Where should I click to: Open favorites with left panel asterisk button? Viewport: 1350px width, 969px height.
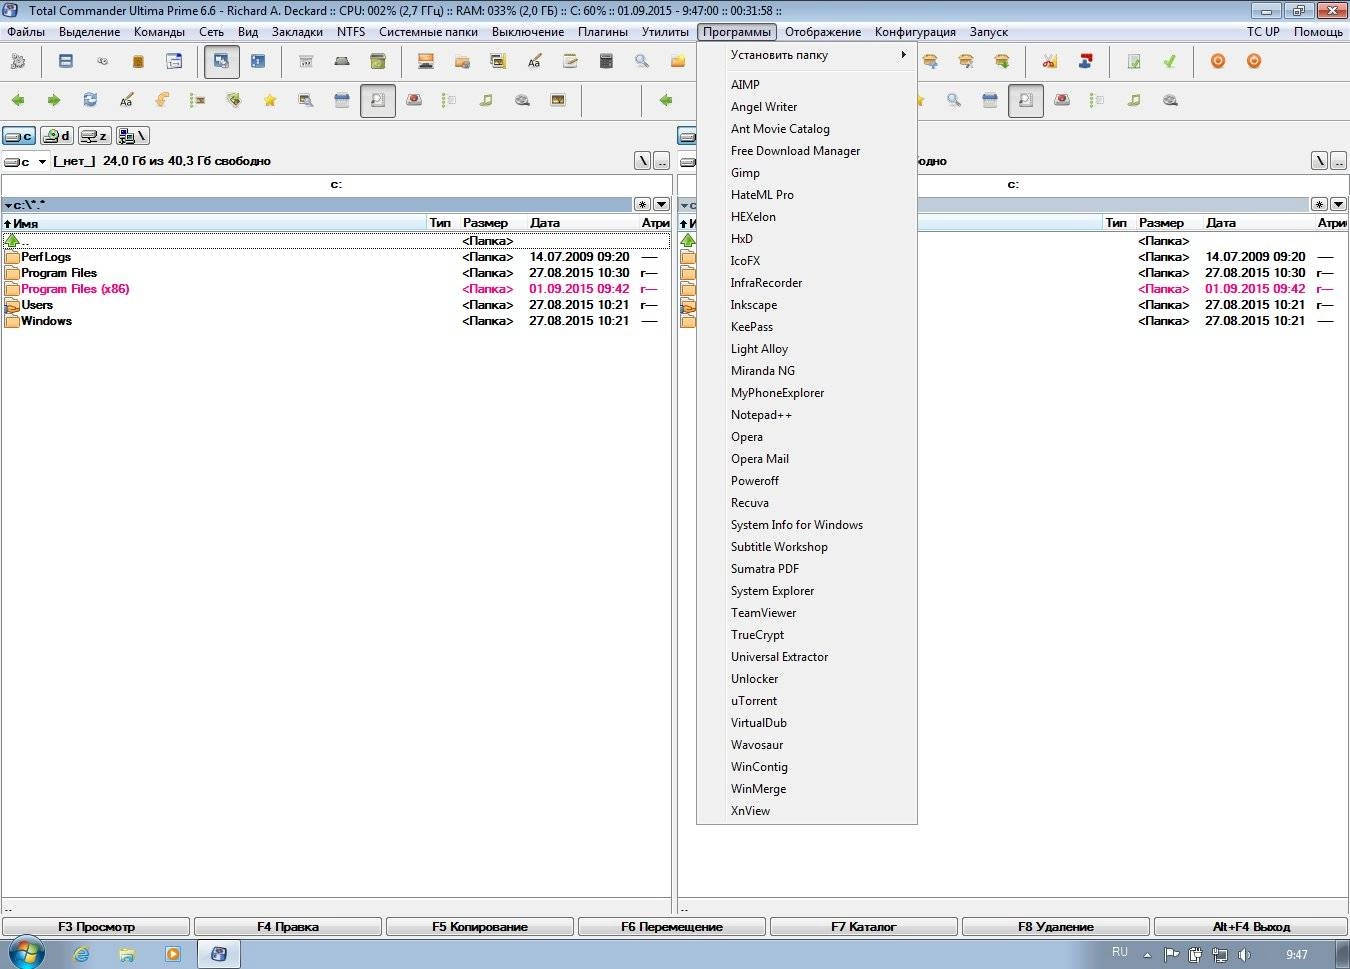[642, 204]
